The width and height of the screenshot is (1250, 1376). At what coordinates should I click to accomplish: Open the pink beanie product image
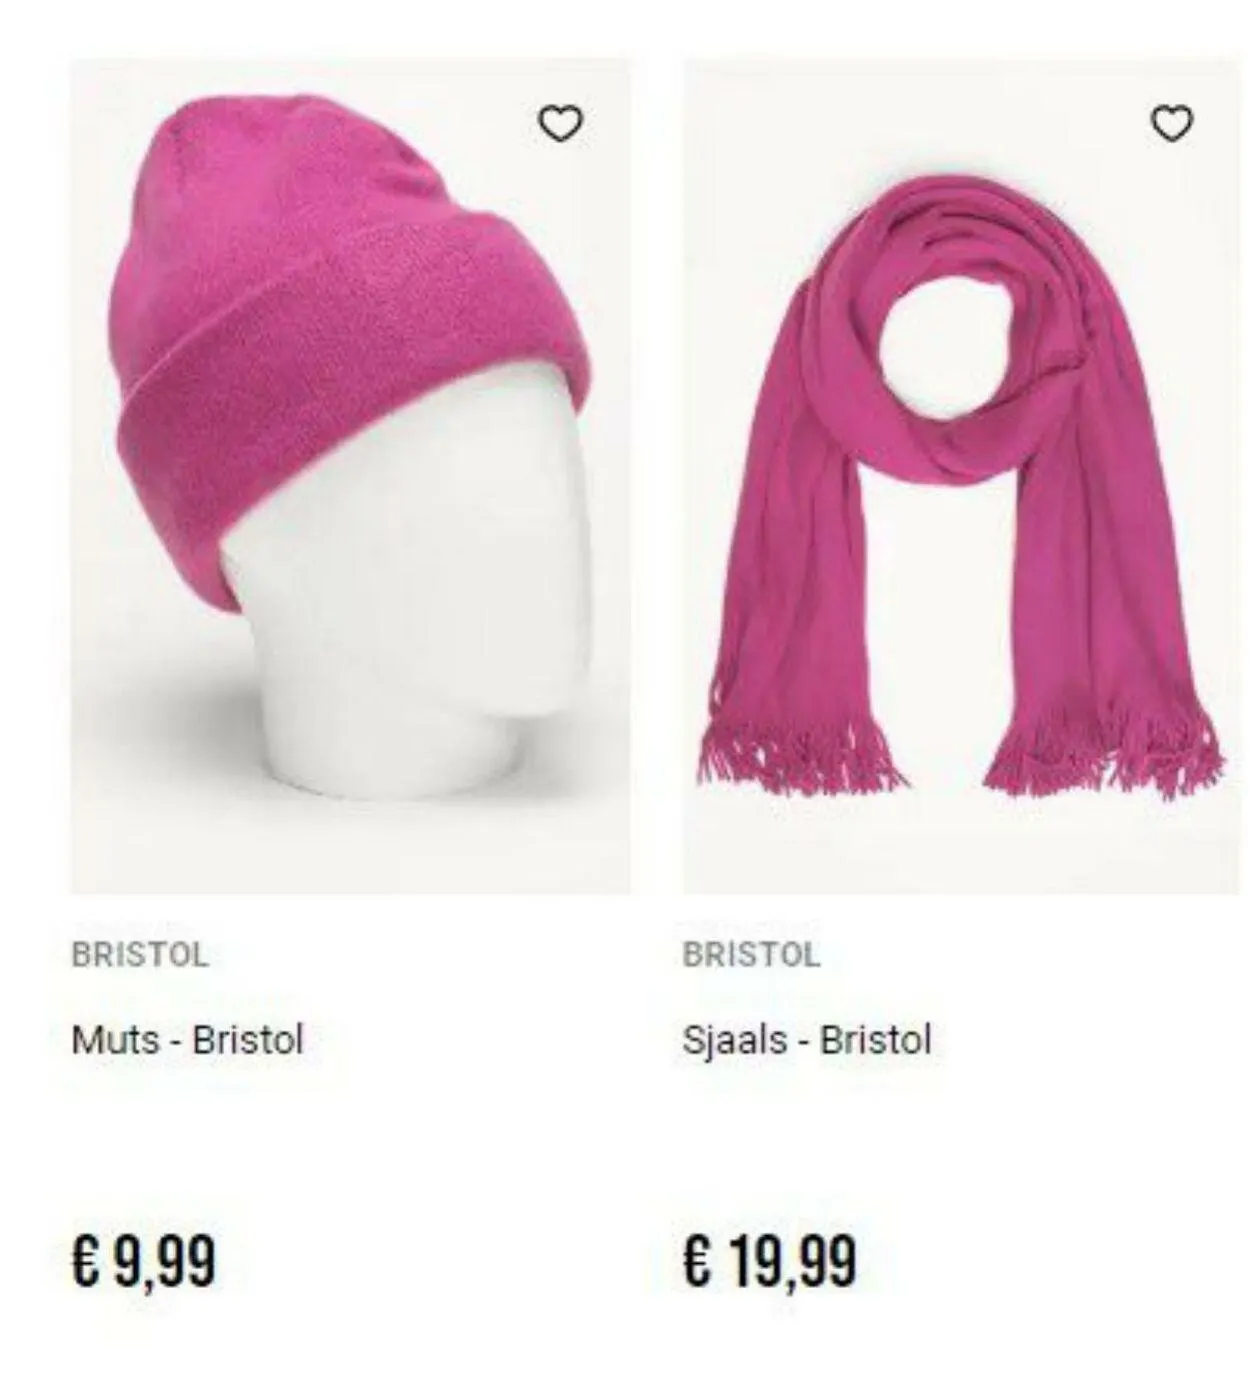pos(350,476)
